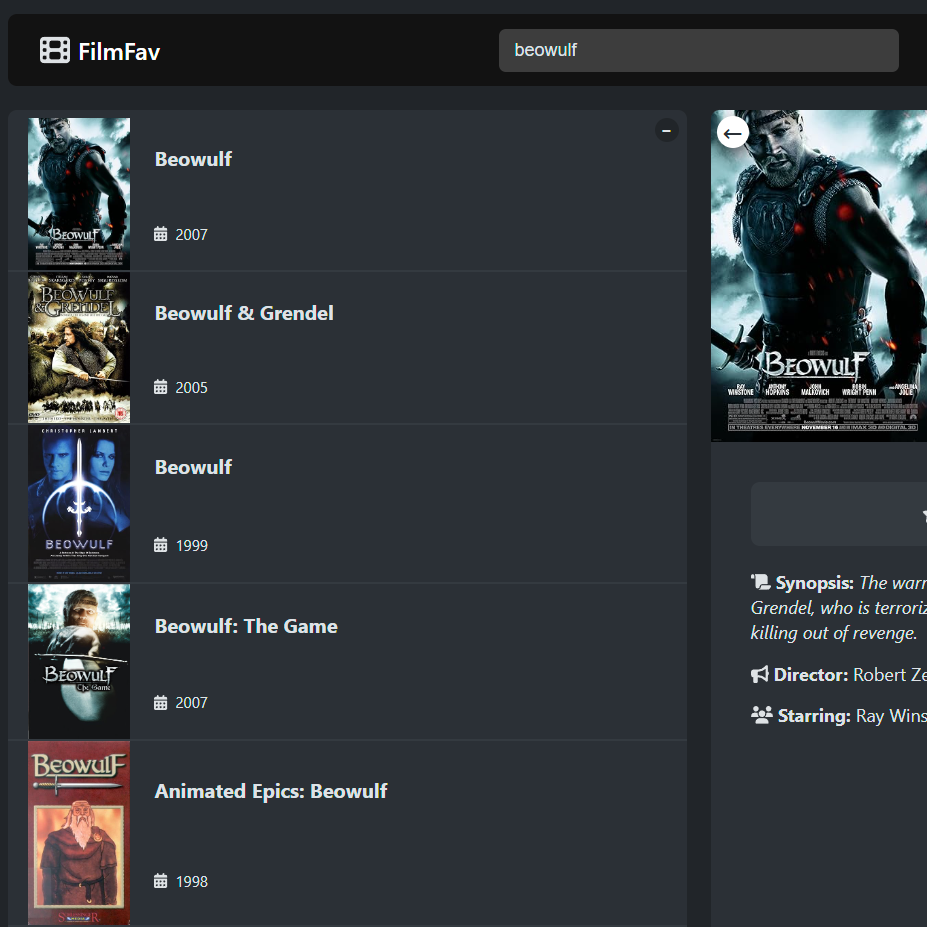This screenshot has height=927, width=927.
Task: Click the calendar icon beside 1999
Action: [160, 545]
